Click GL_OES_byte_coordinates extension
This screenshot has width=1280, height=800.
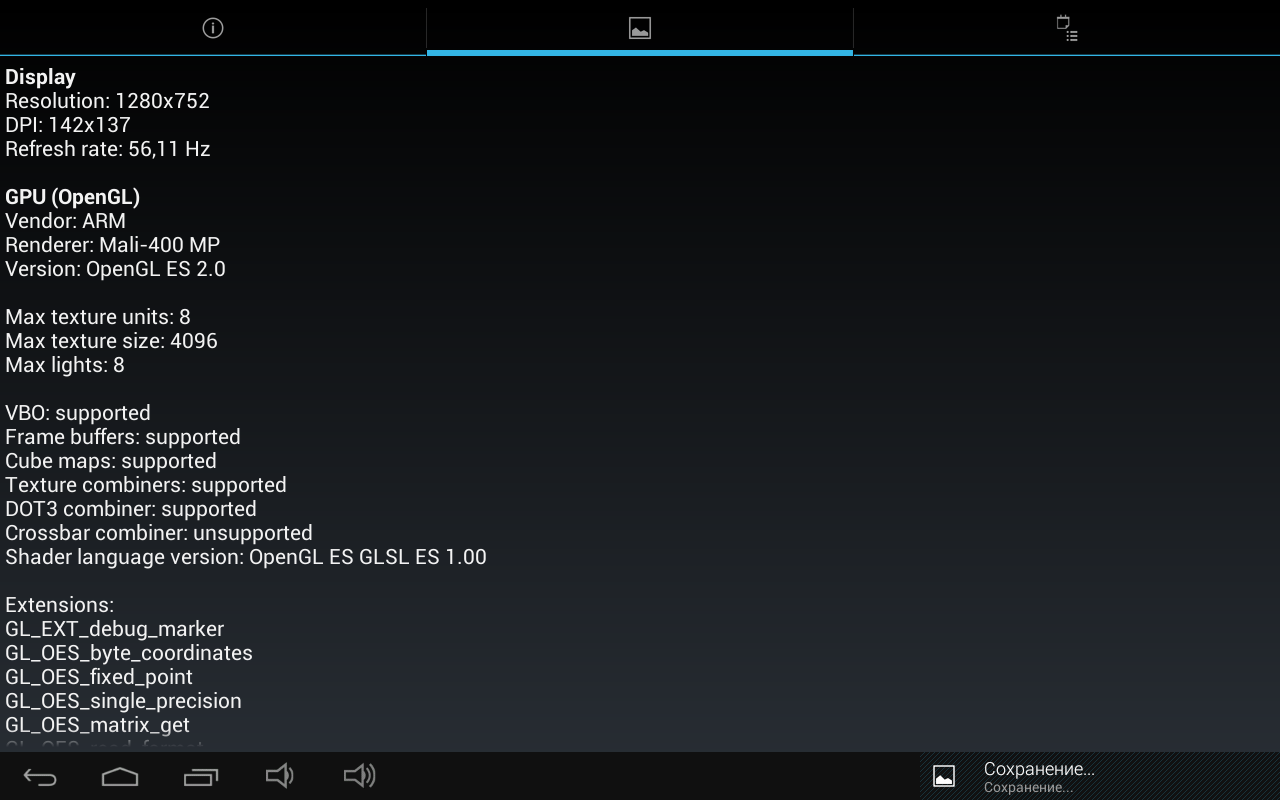click(x=129, y=653)
